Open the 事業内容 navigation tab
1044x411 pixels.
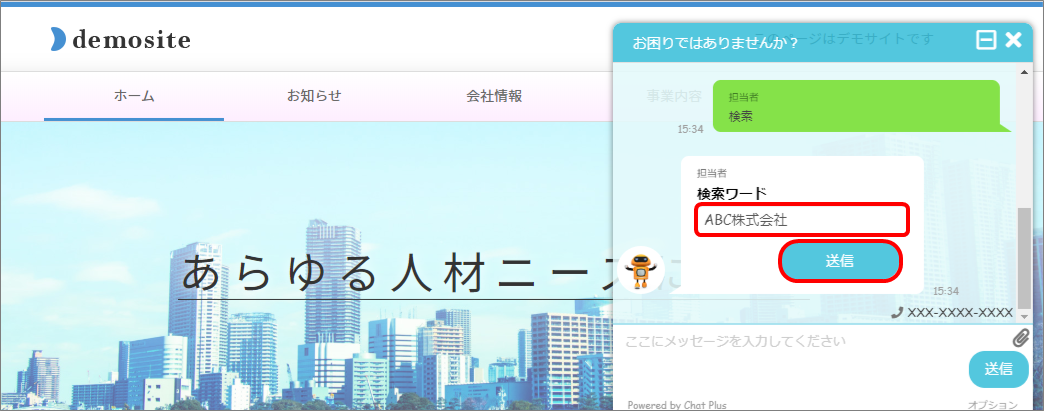point(673,96)
